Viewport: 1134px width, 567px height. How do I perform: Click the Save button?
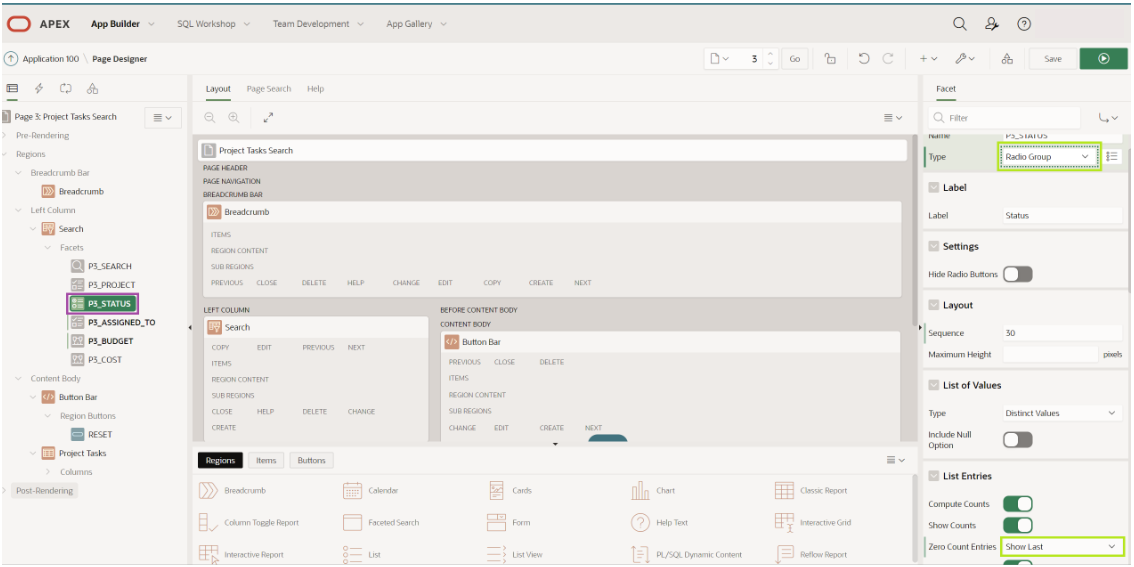(x=1053, y=59)
